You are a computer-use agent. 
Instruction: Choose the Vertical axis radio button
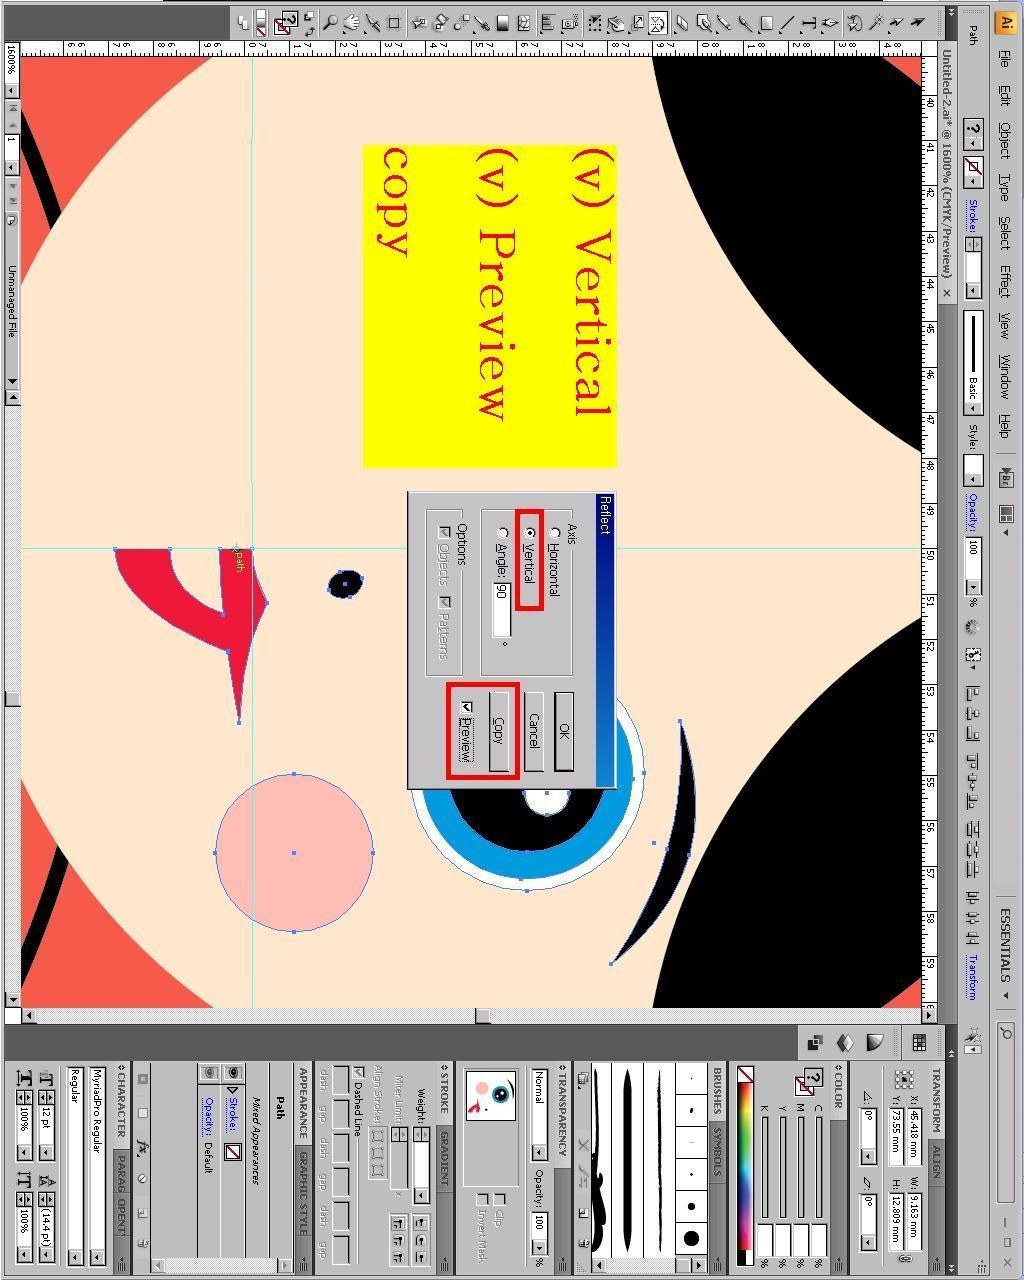pos(530,533)
